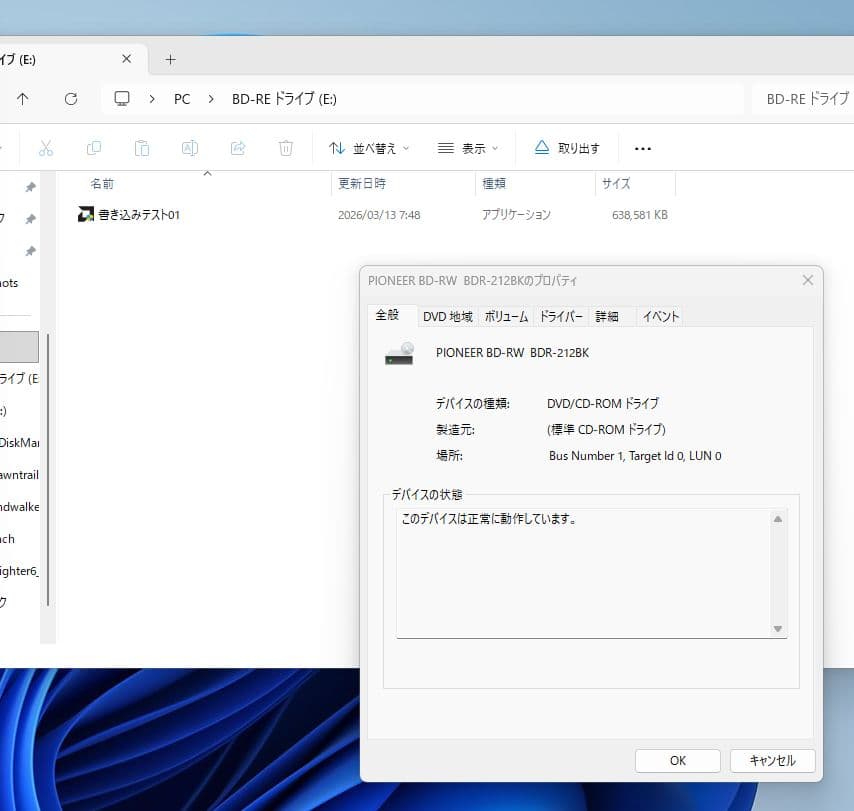Close the (E:) drive Explorer tab

(126, 59)
